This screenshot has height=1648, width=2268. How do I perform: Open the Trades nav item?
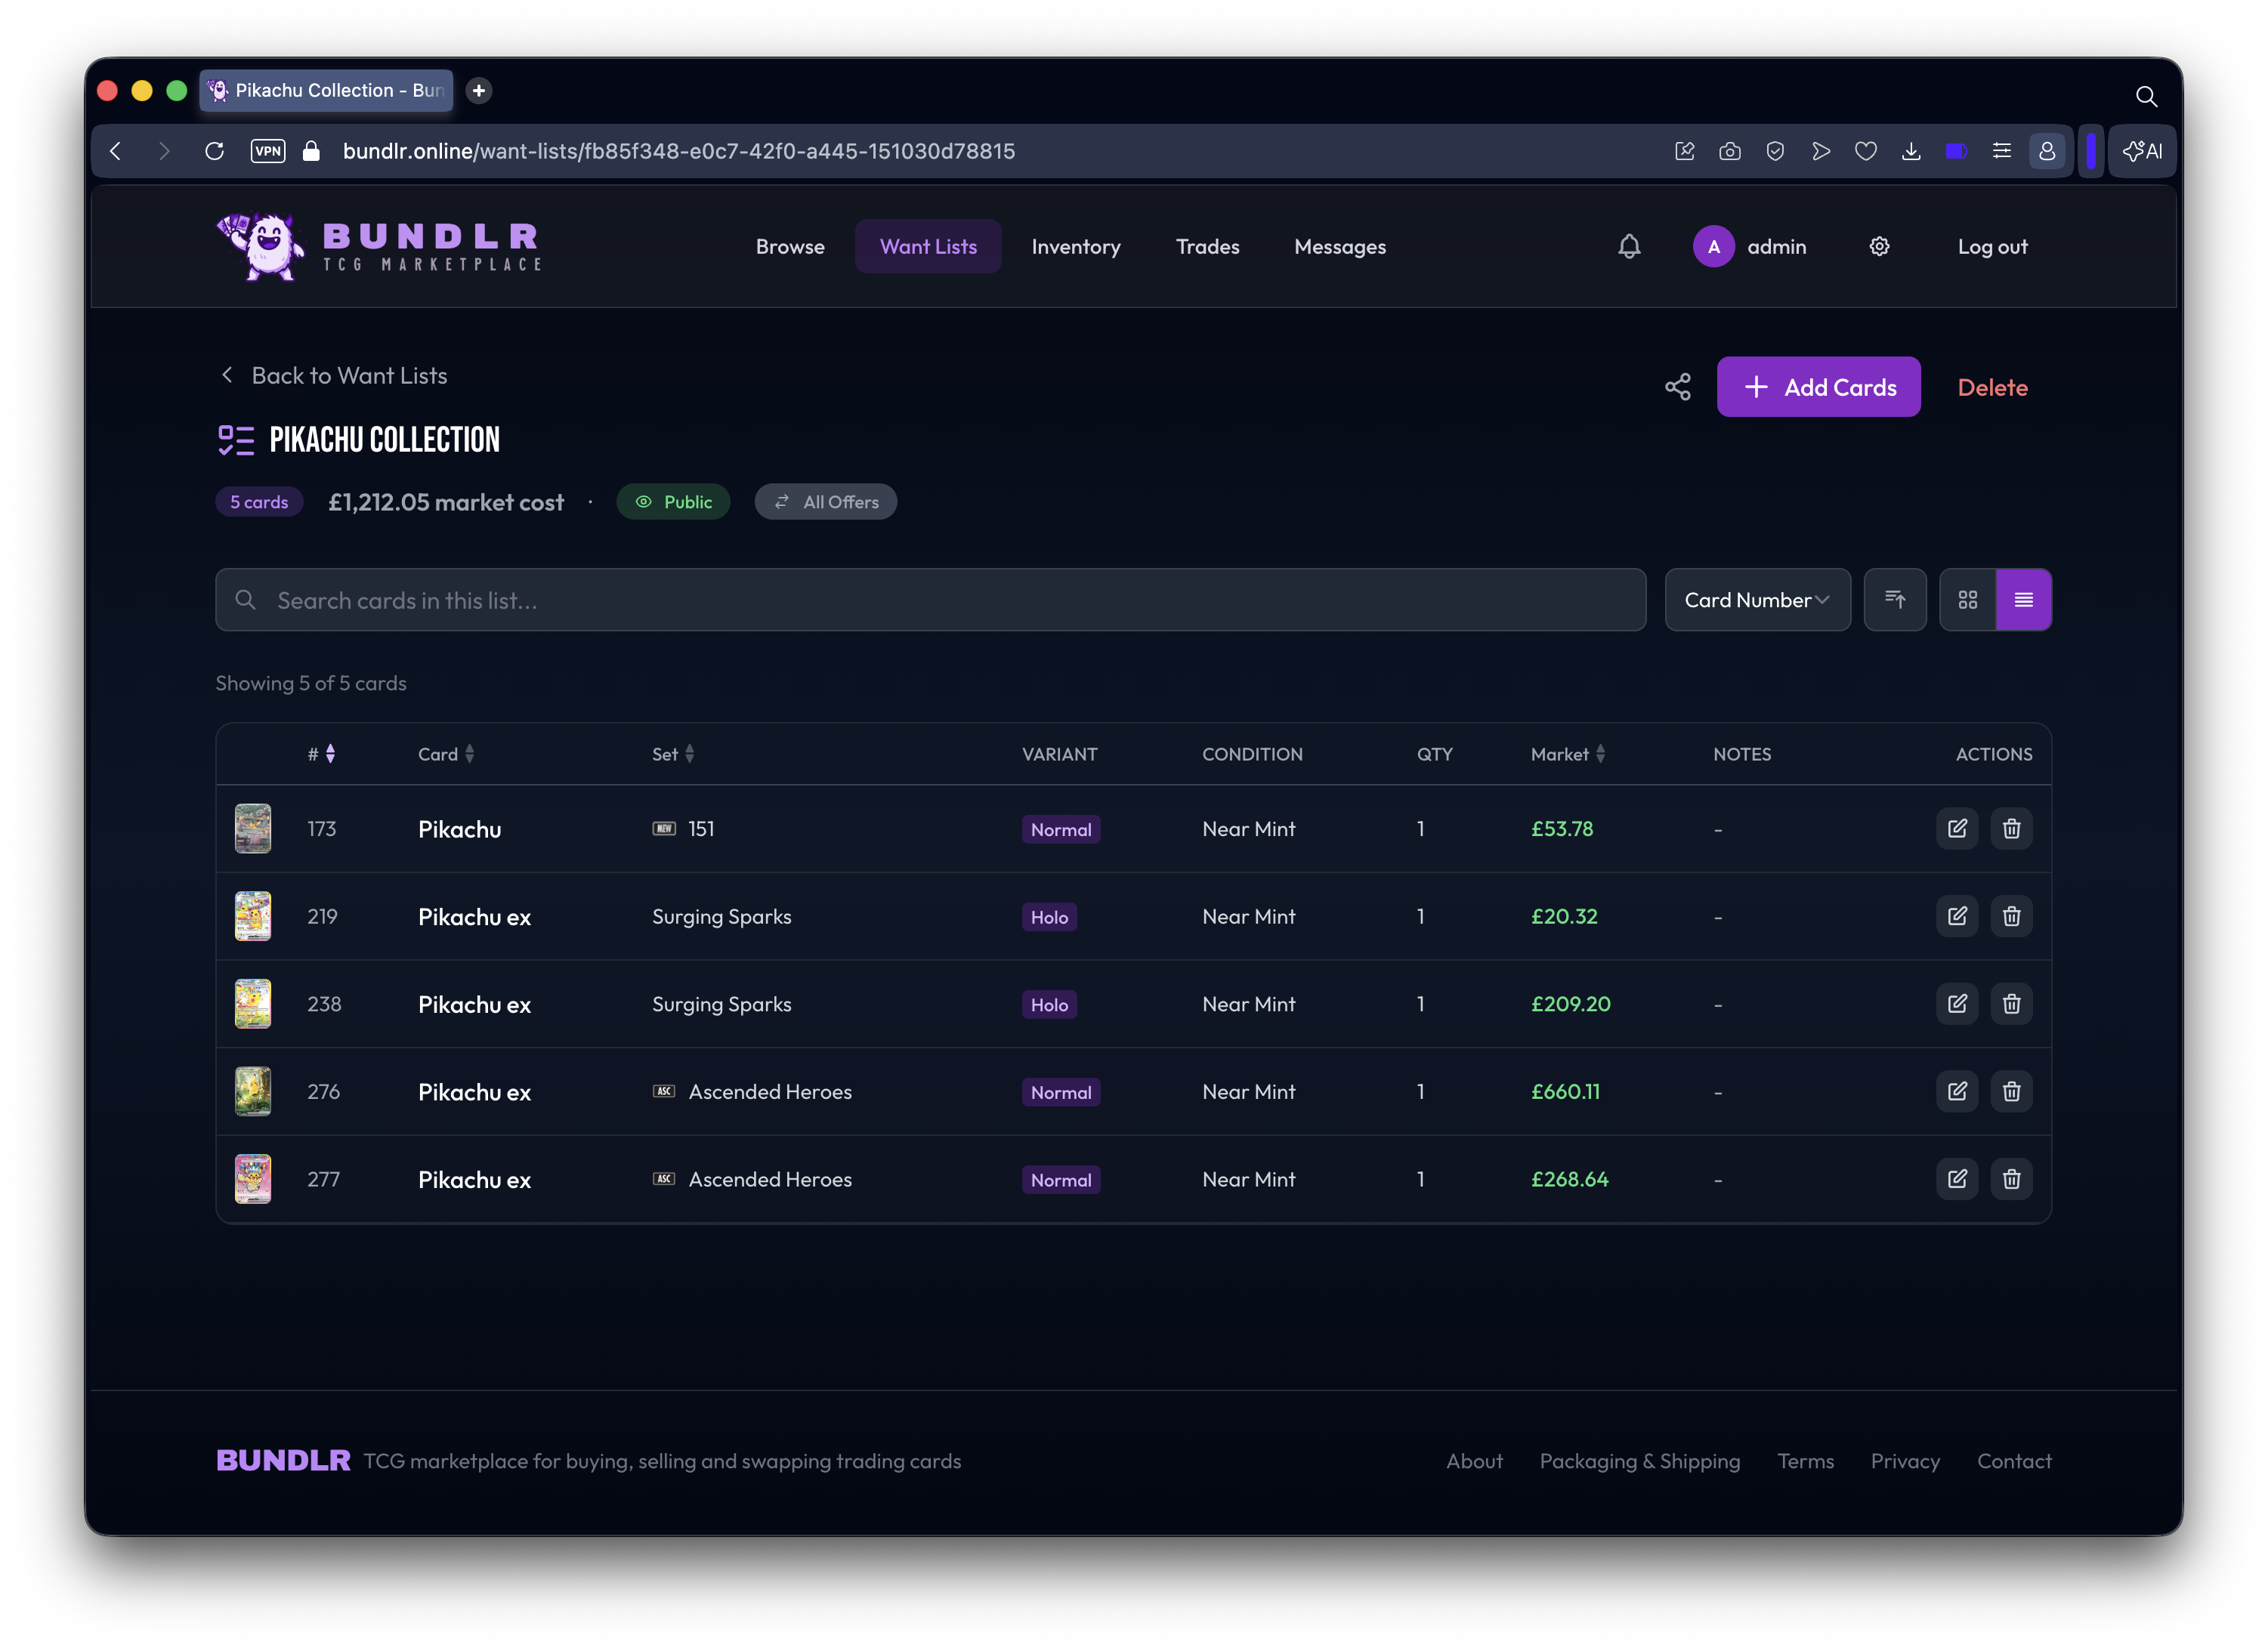click(1207, 246)
